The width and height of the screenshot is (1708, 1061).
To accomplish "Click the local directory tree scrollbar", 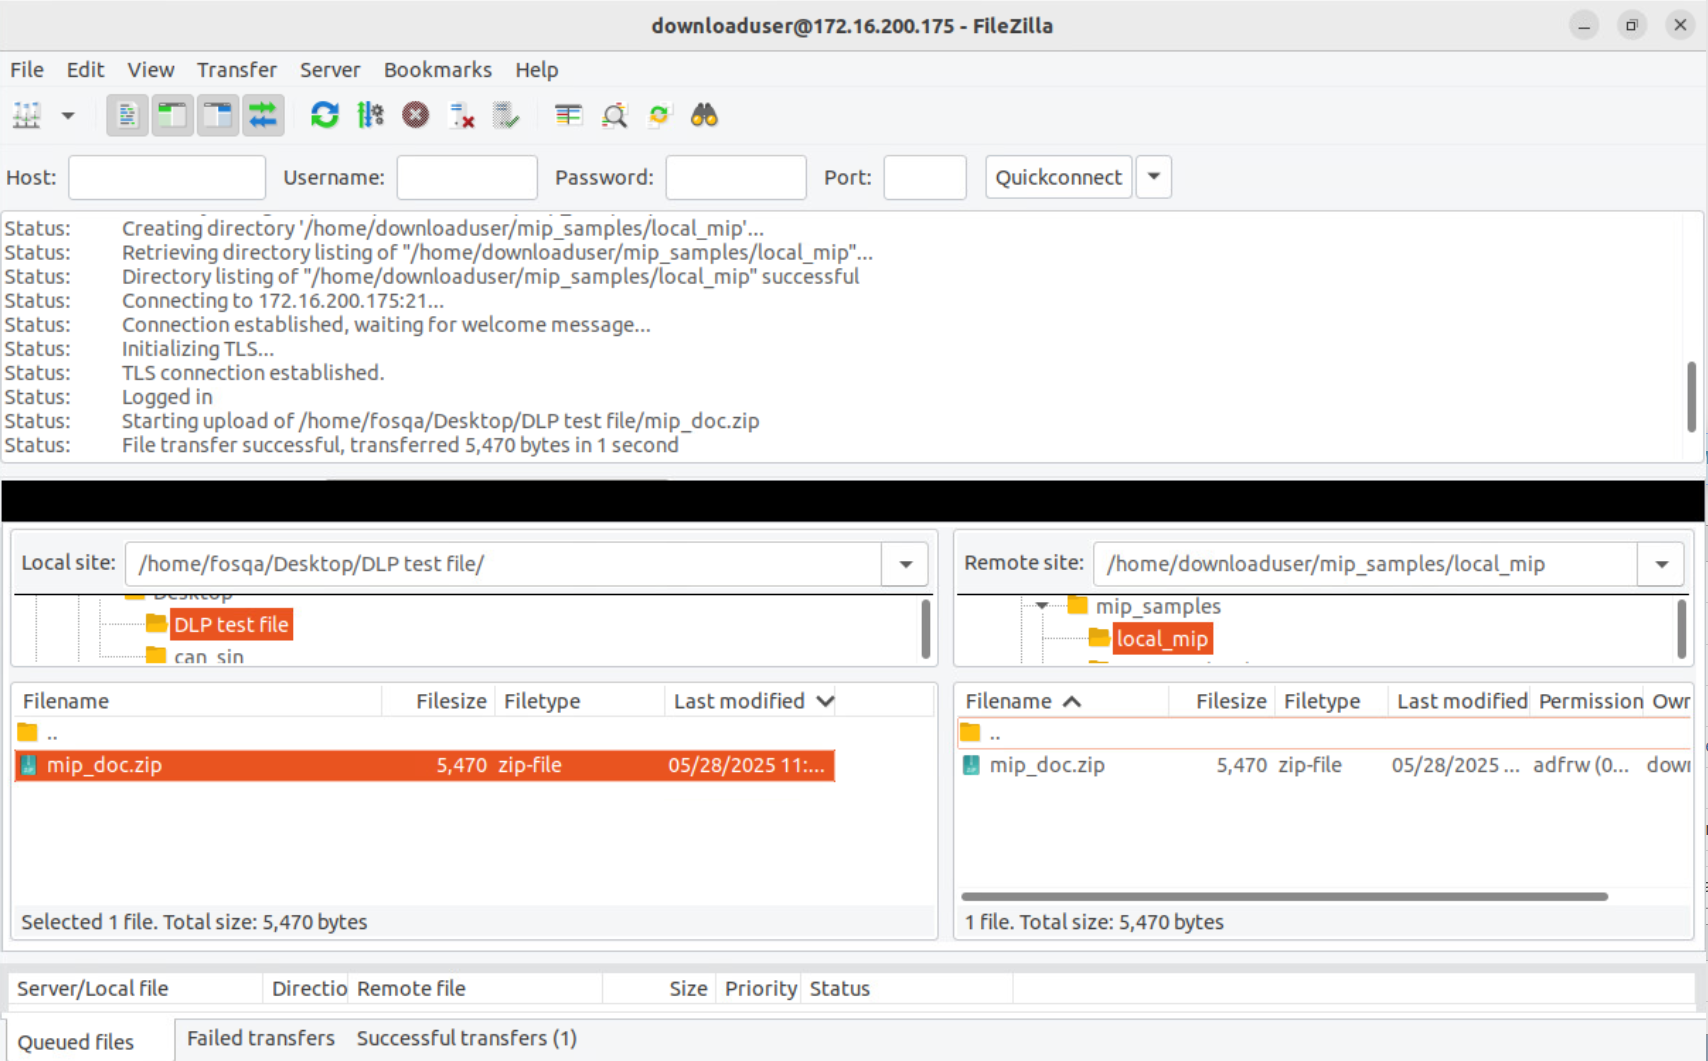I will pyautogui.click(x=926, y=629).
